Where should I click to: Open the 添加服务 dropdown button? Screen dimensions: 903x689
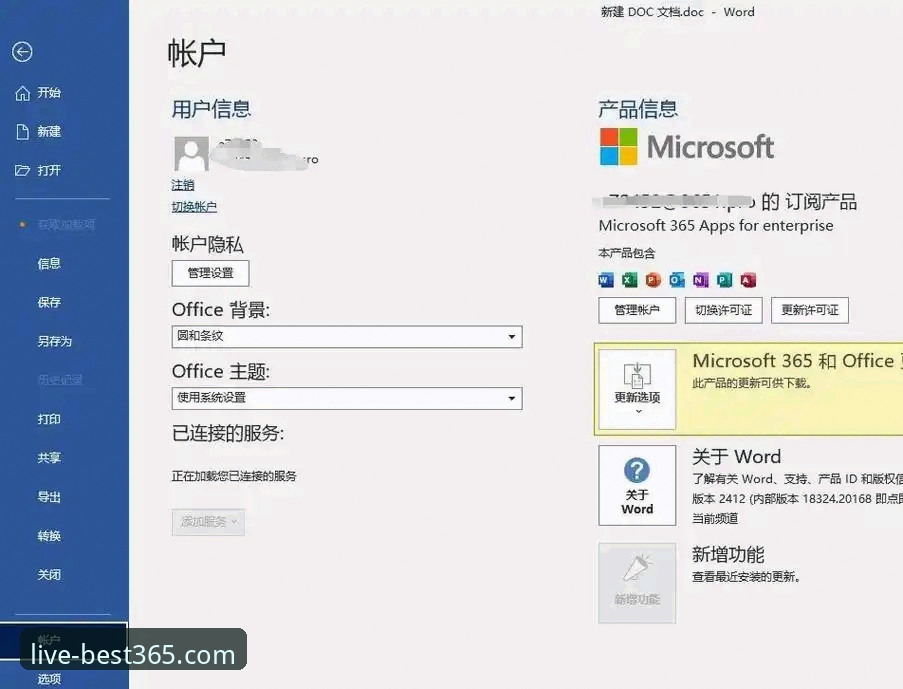pyautogui.click(x=208, y=522)
